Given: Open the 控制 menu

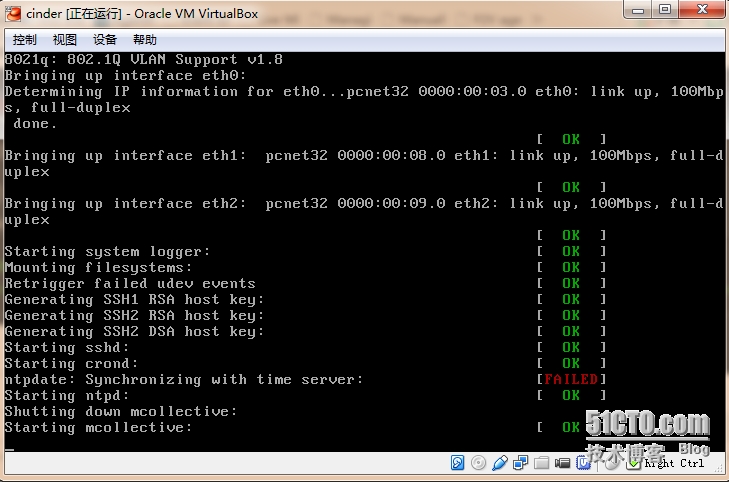Looking at the screenshot, I should [x=25, y=40].
